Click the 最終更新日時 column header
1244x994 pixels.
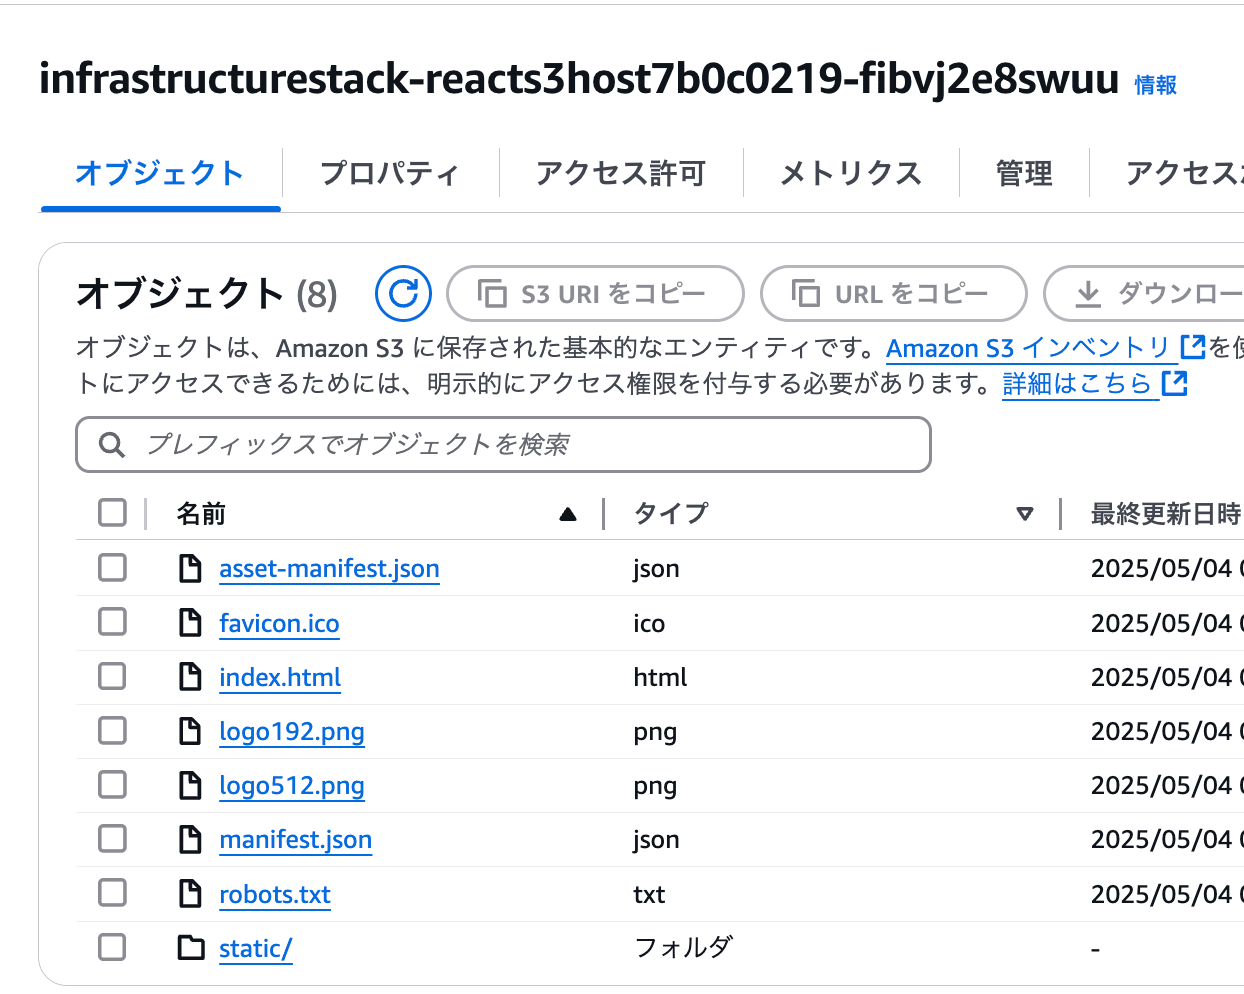[x=1165, y=514]
